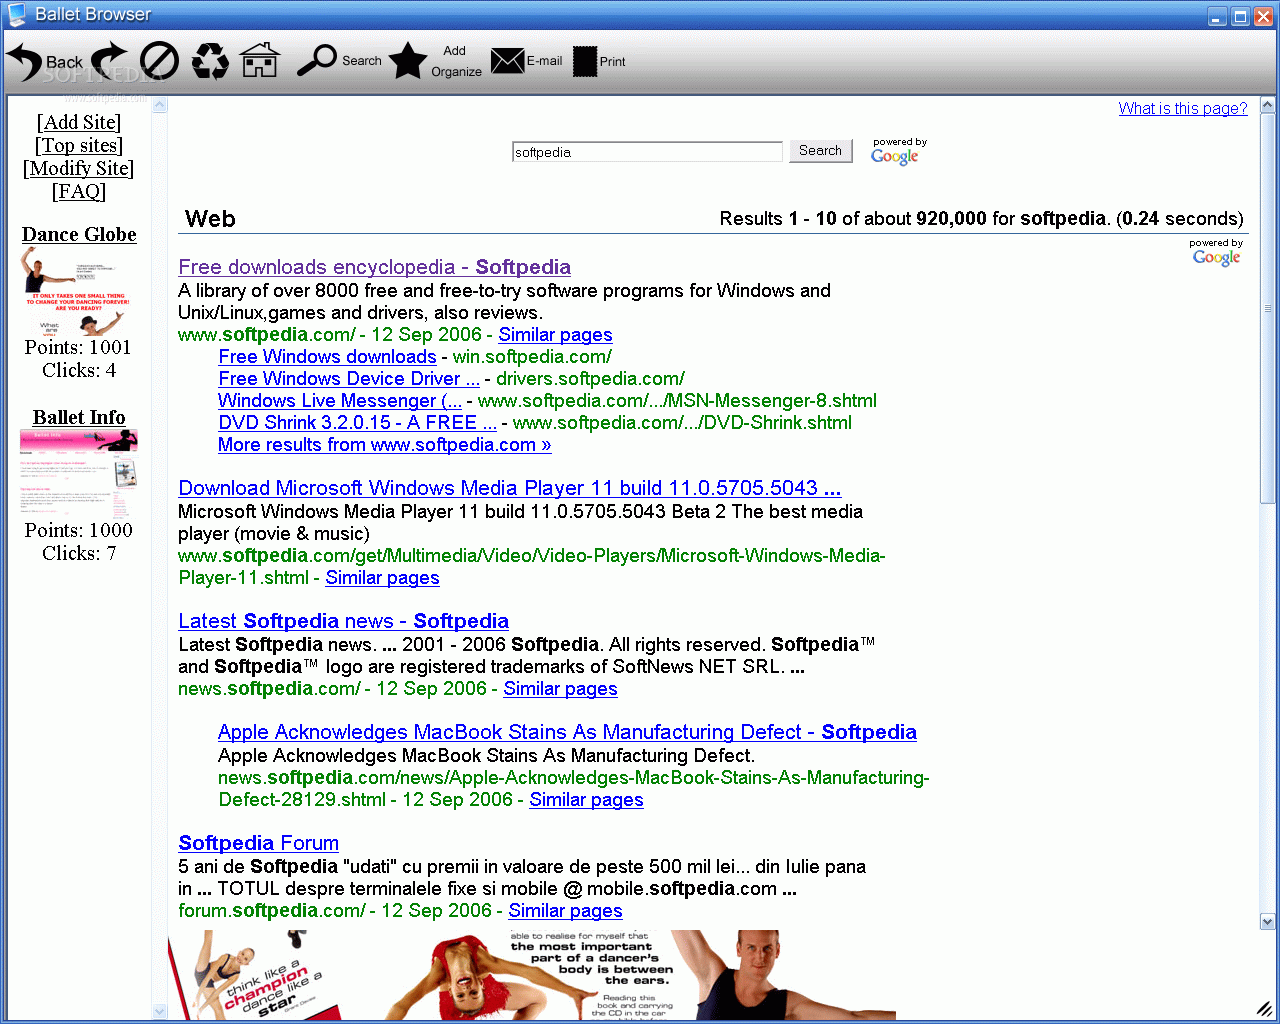Open the Add Site link
1280x1024 pixels.
point(79,122)
